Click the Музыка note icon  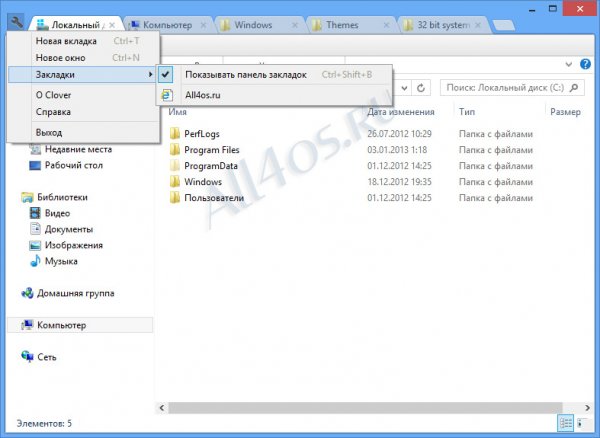(x=35, y=261)
